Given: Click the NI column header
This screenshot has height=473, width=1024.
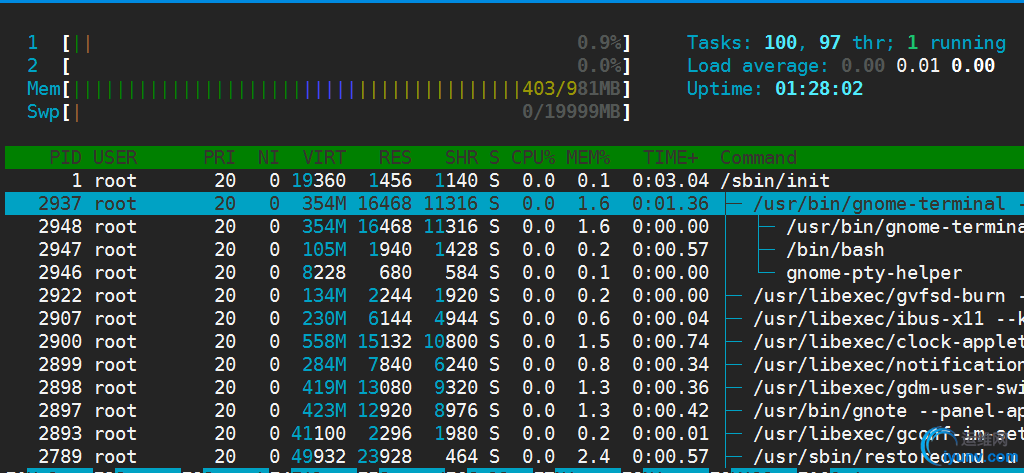Looking at the screenshot, I should 268,157.
